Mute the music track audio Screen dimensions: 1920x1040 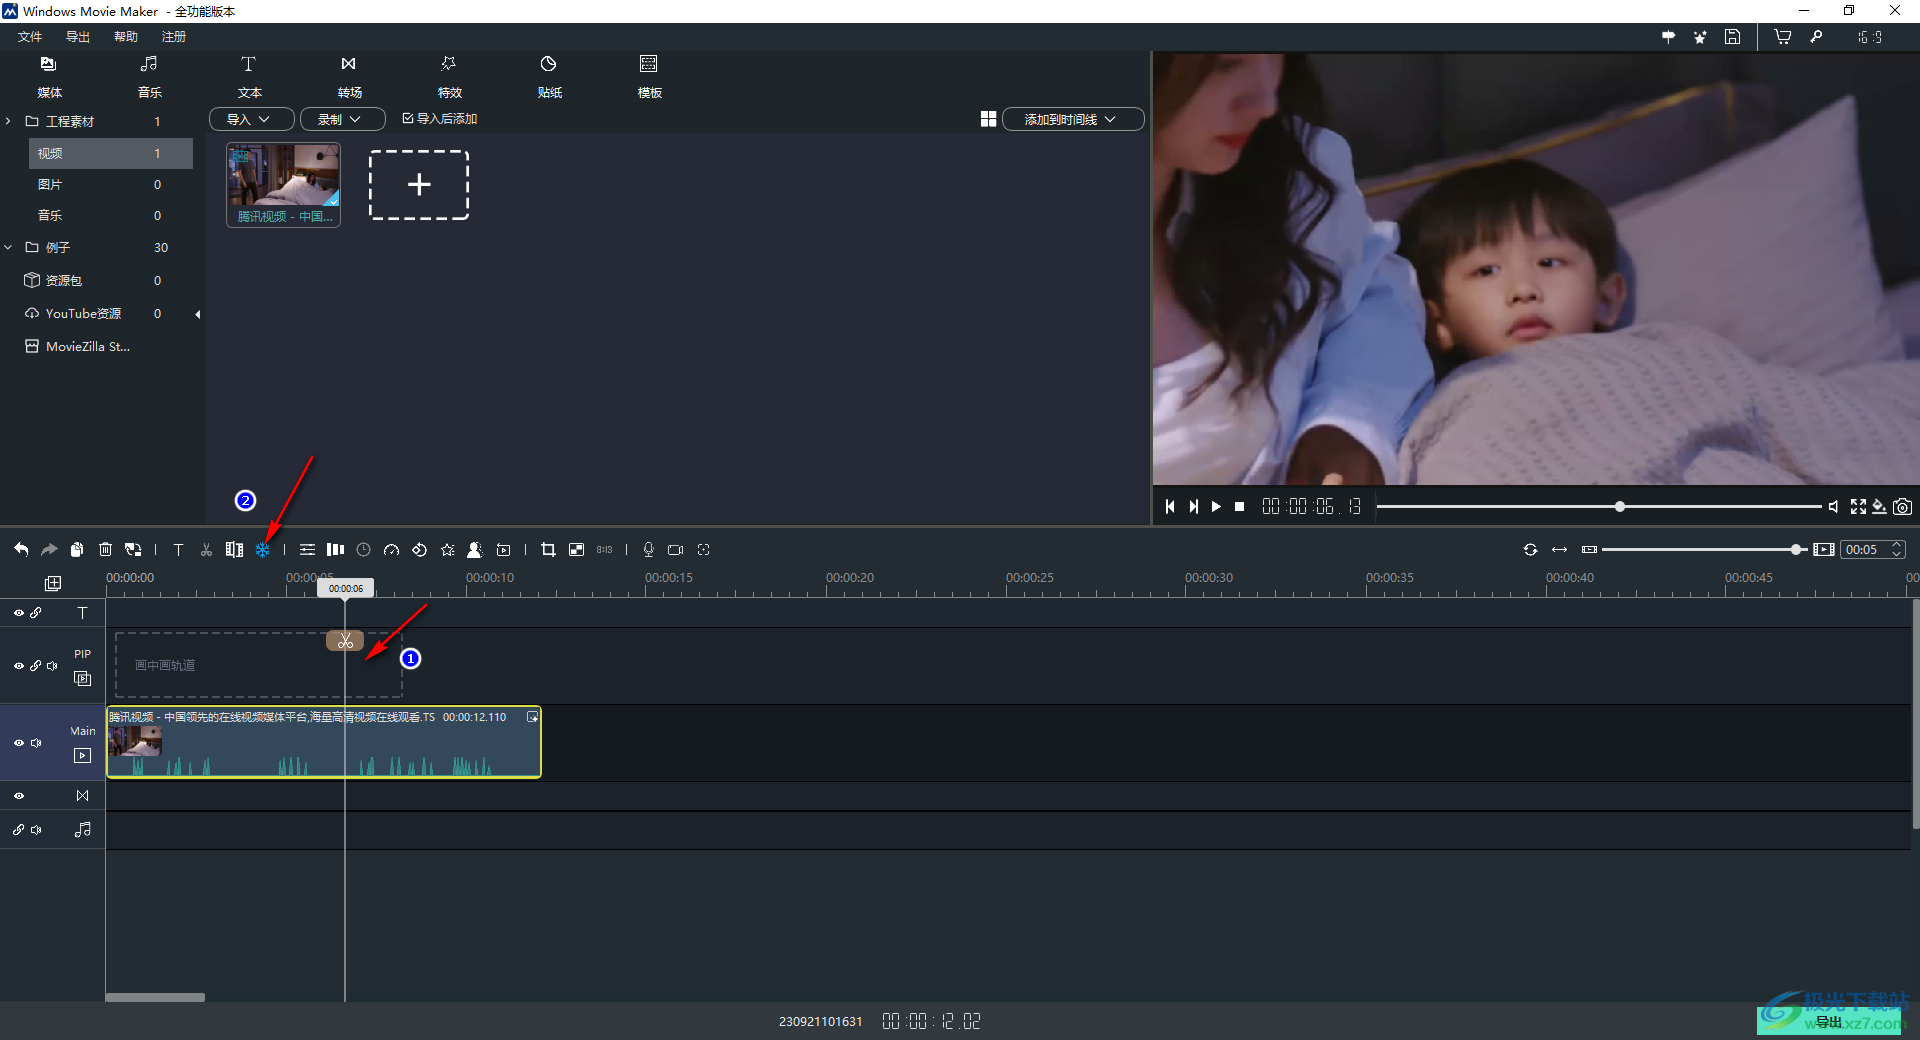(37, 830)
